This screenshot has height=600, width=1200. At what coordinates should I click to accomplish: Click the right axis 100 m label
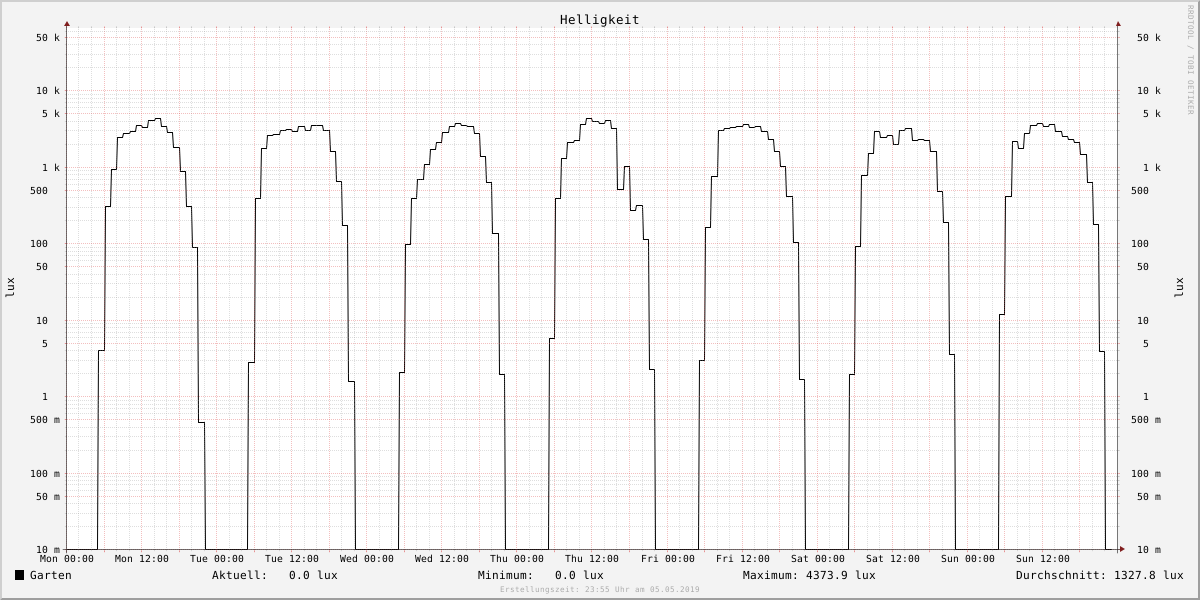(1146, 474)
